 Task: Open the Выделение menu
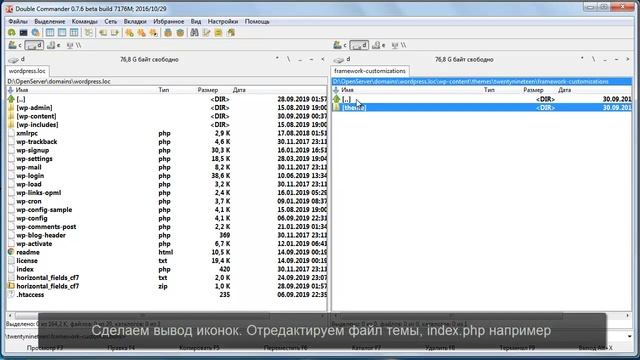(49, 21)
